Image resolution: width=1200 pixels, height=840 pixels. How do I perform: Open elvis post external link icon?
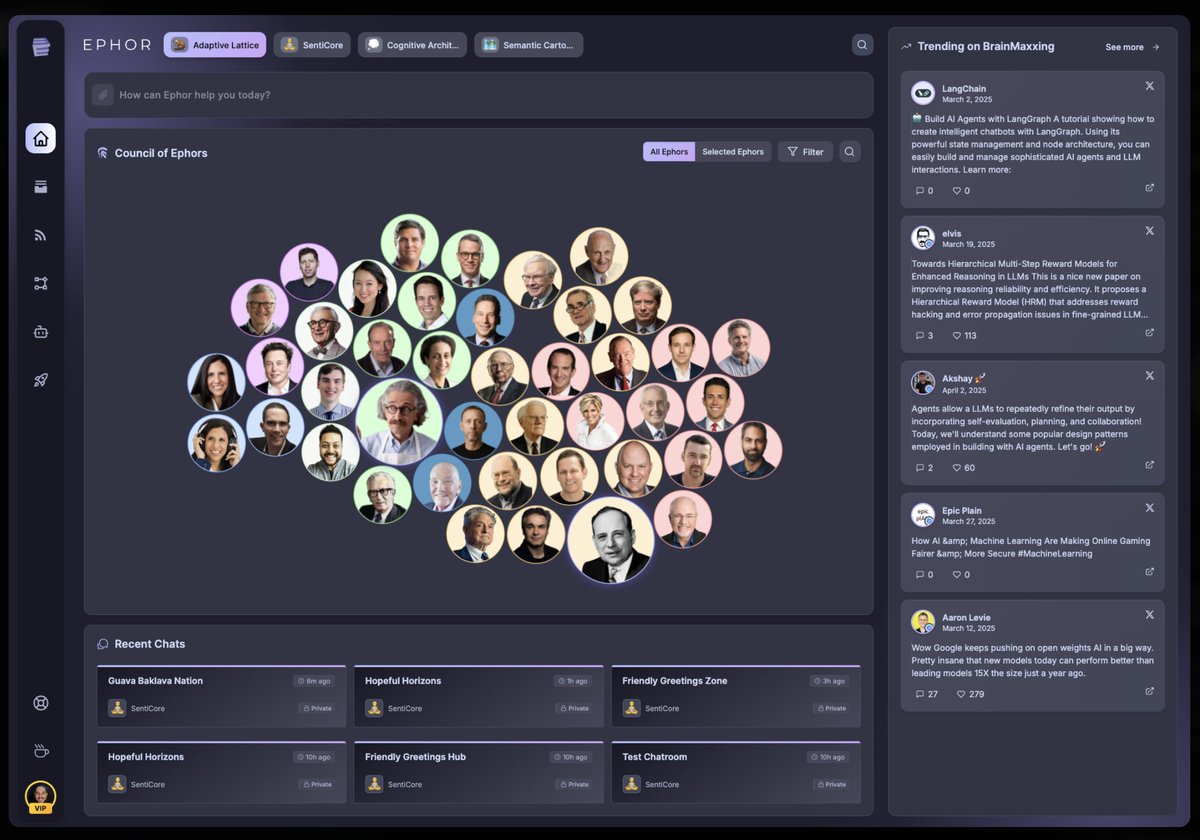[x=1149, y=333]
